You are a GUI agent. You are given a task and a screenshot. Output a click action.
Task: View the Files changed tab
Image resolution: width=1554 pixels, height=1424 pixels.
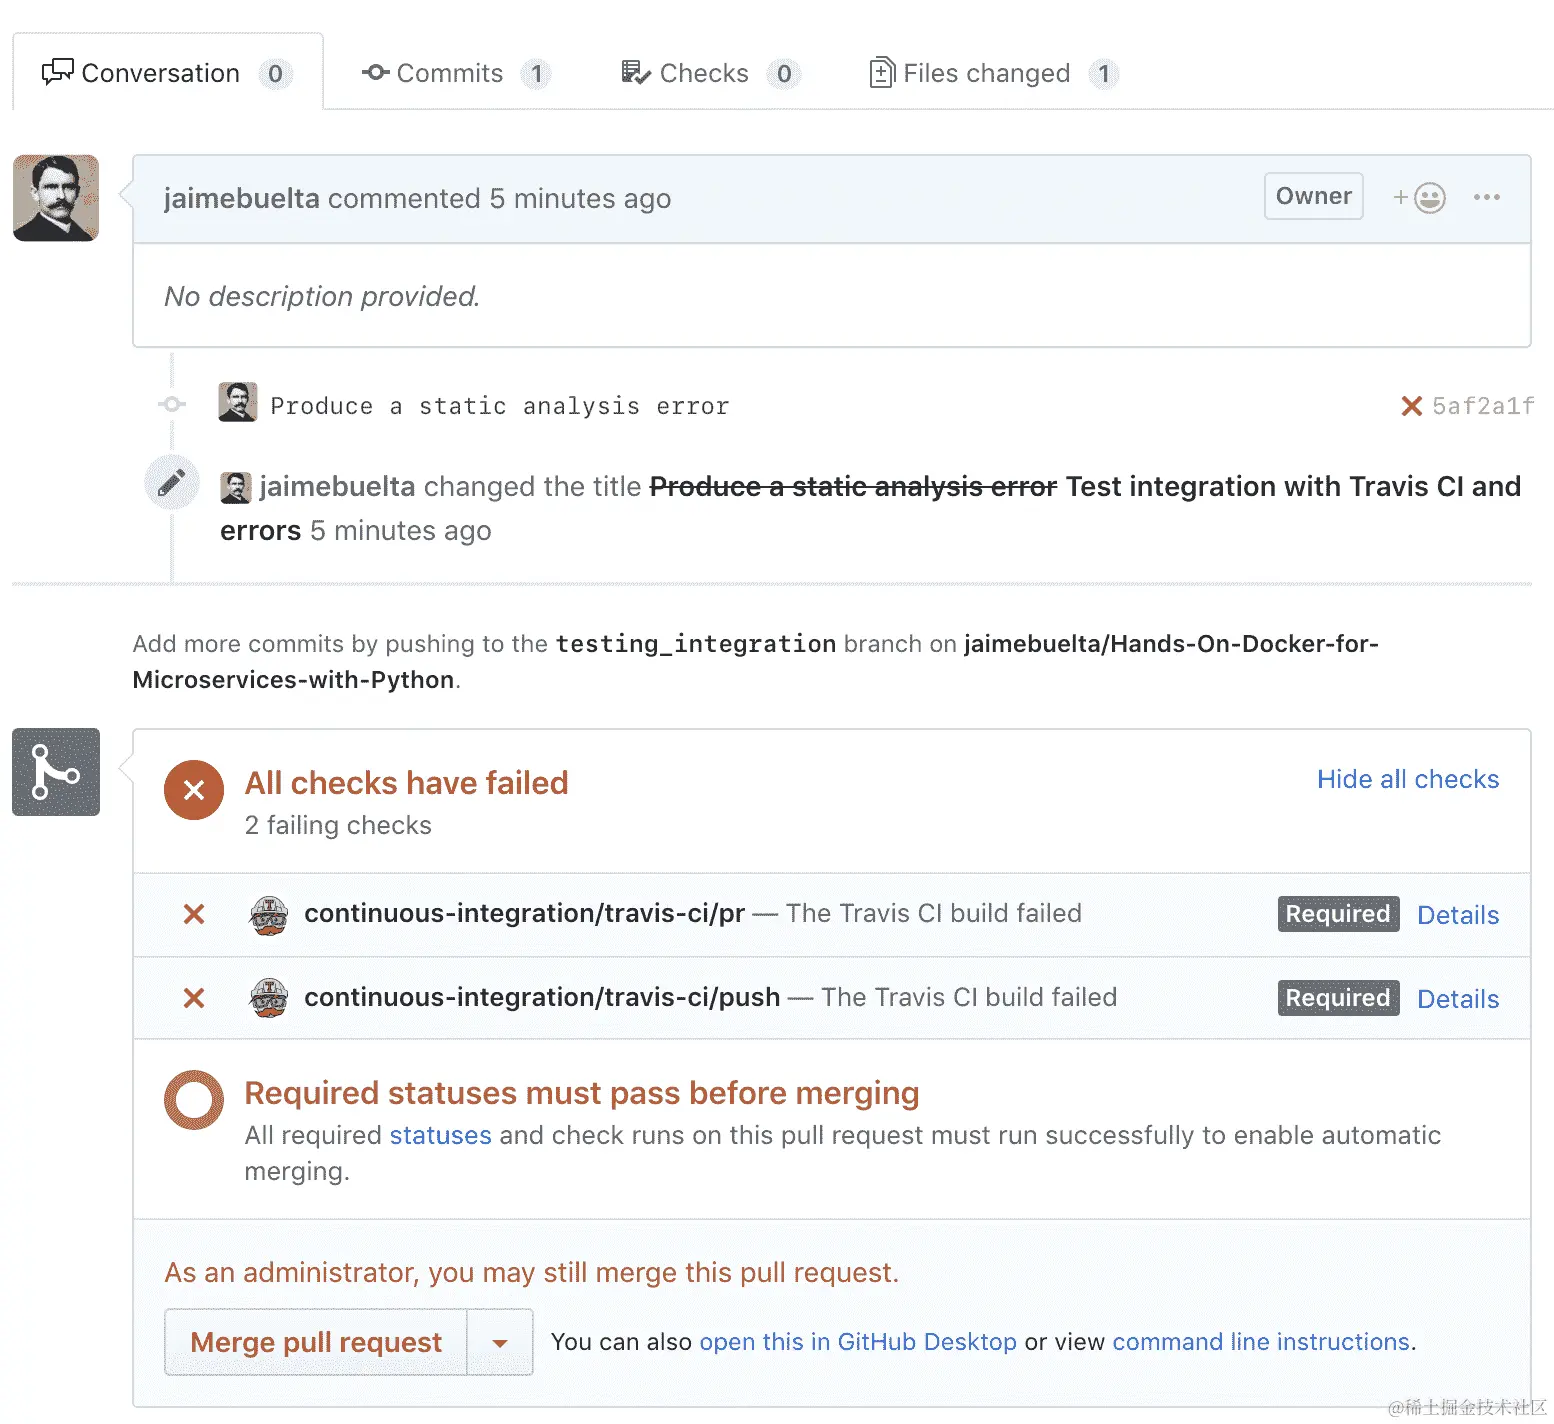tap(994, 73)
